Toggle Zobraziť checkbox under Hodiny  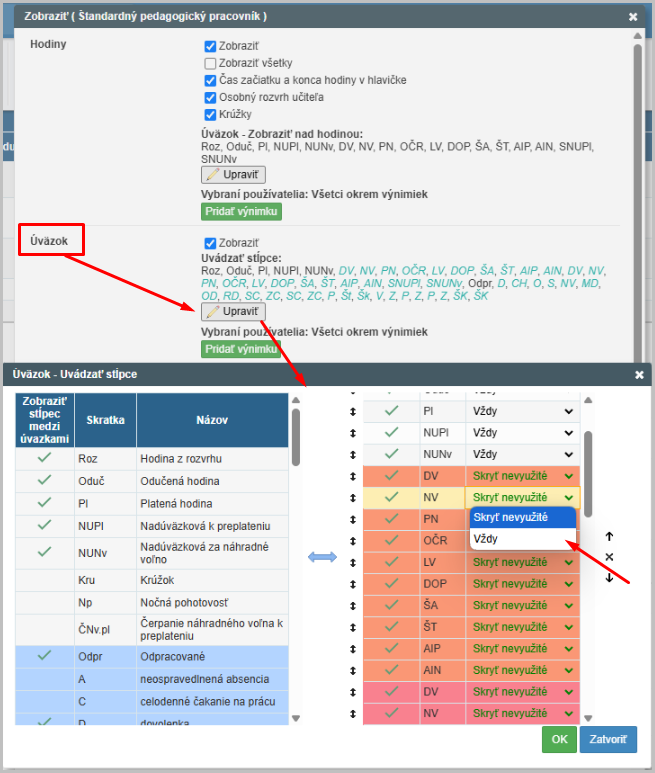210,46
